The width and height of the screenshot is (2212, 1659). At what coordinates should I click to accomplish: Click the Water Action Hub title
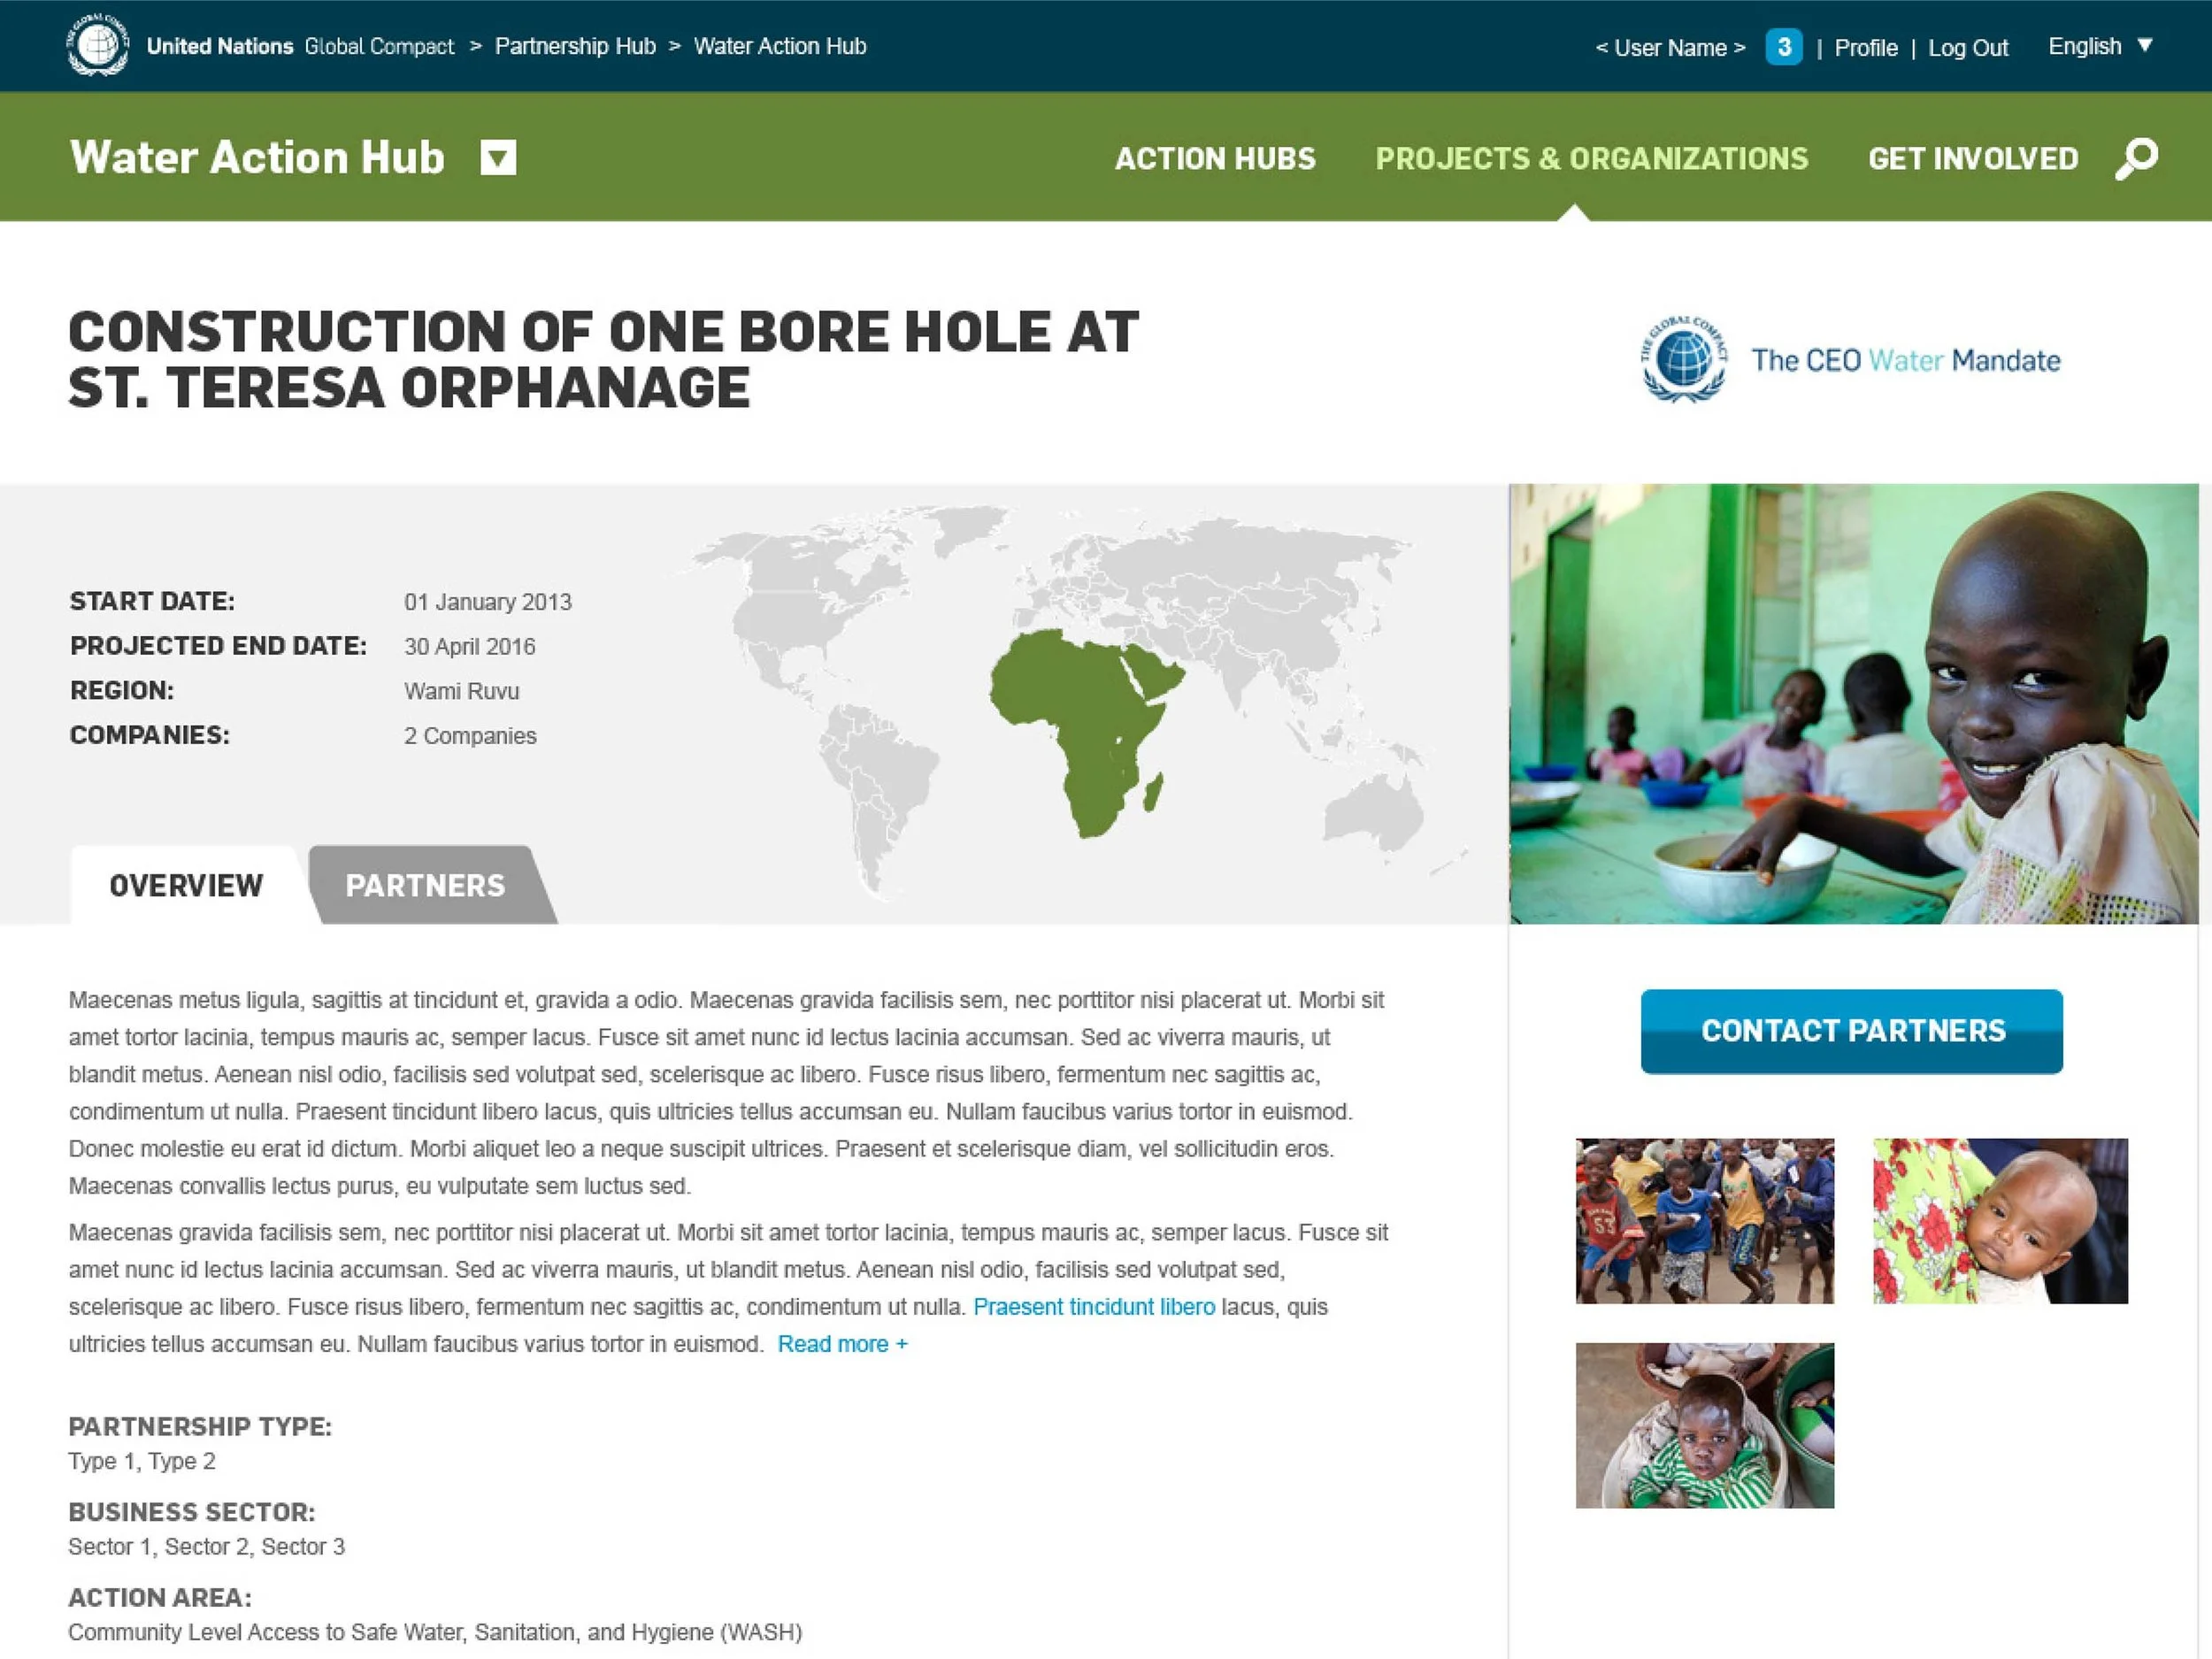click(x=257, y=157)
